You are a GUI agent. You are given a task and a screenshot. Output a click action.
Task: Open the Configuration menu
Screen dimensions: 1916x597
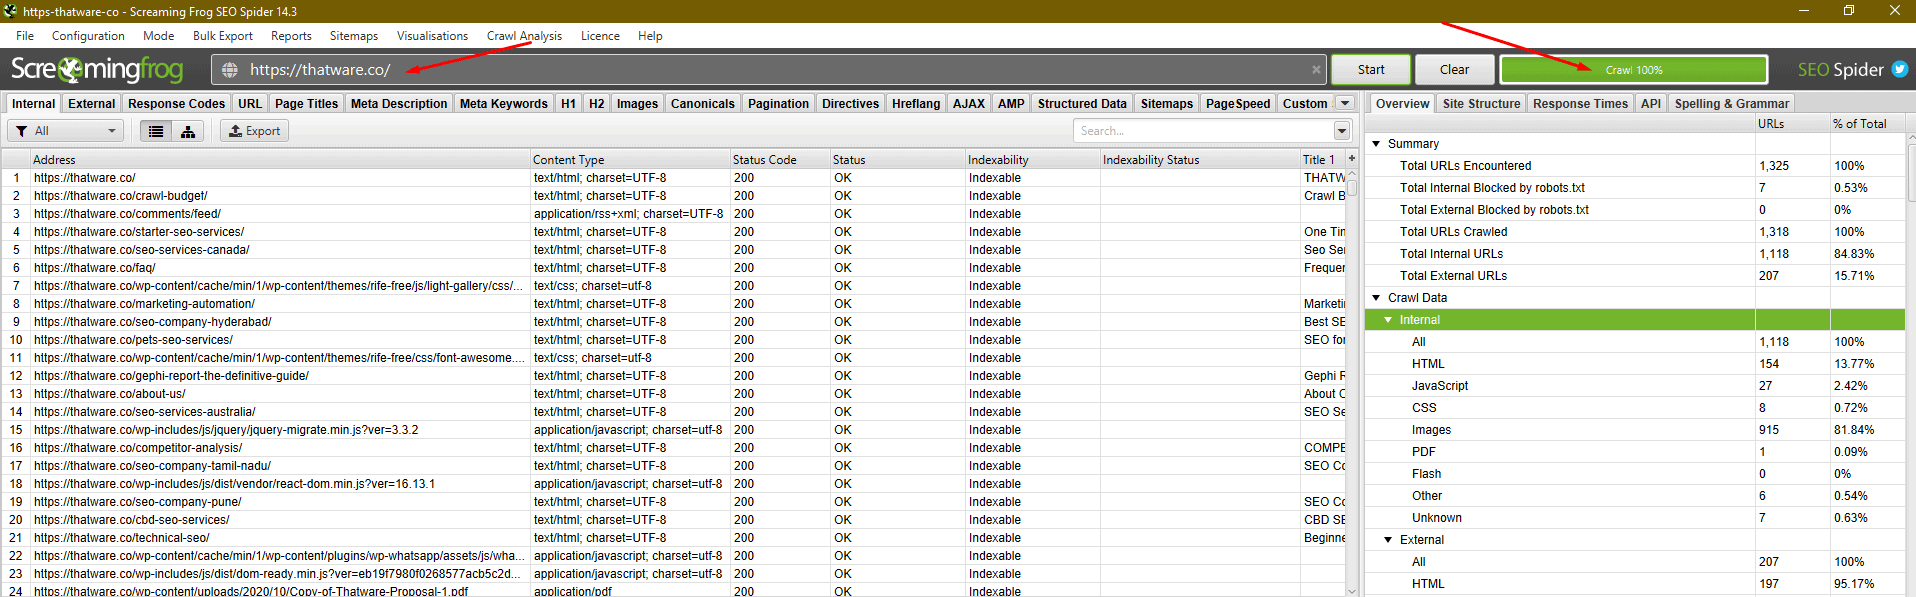(88, 36)
